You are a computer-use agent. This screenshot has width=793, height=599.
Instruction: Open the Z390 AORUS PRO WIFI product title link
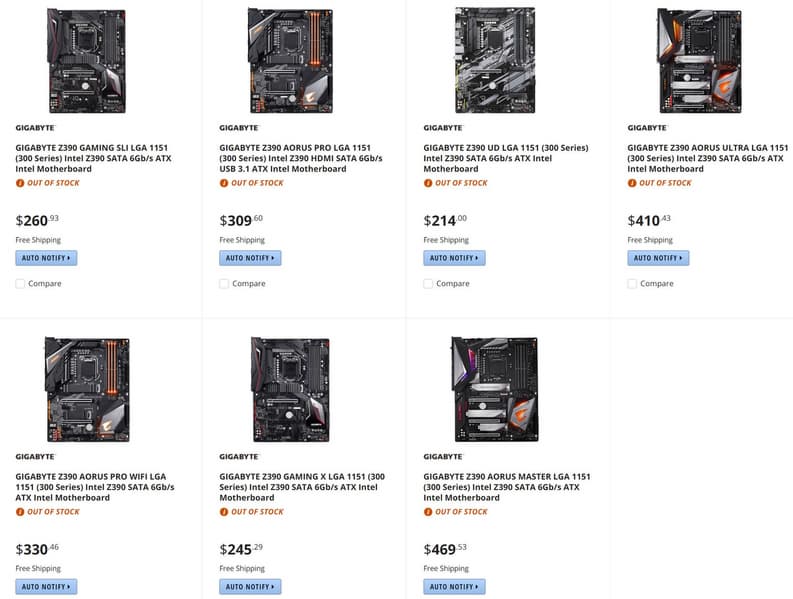(x=95, y=487)
